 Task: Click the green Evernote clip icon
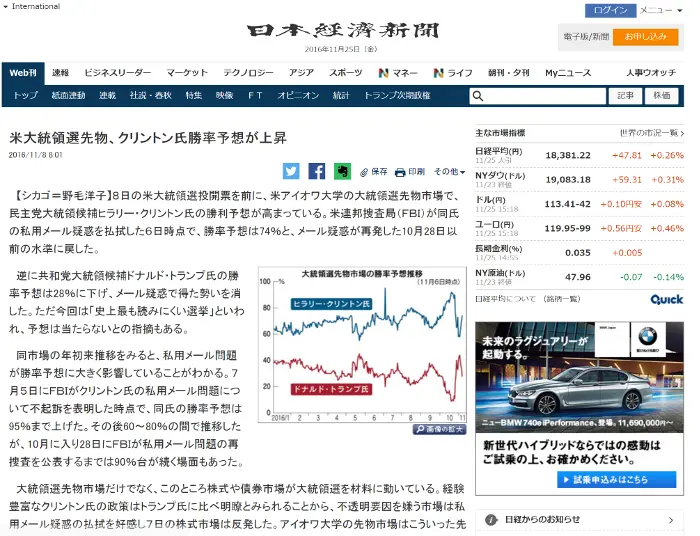coord(343,171)
